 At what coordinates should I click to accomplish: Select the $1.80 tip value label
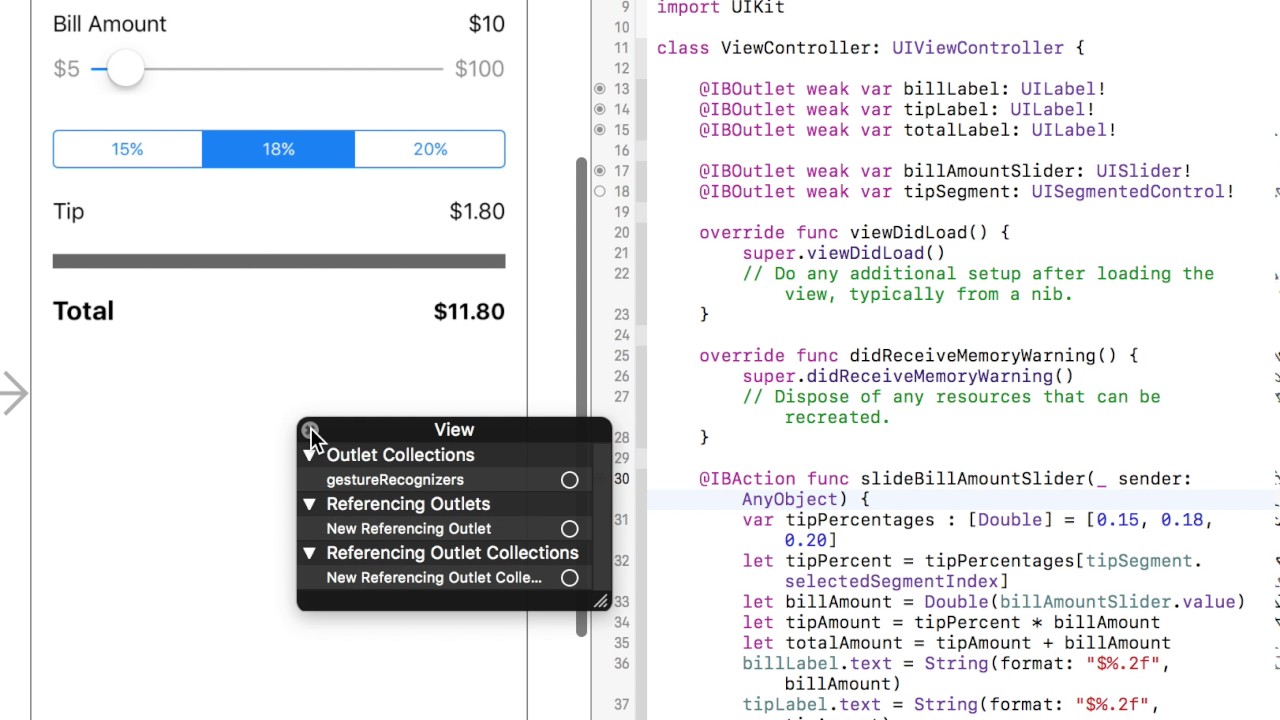[x=477, y=211]
